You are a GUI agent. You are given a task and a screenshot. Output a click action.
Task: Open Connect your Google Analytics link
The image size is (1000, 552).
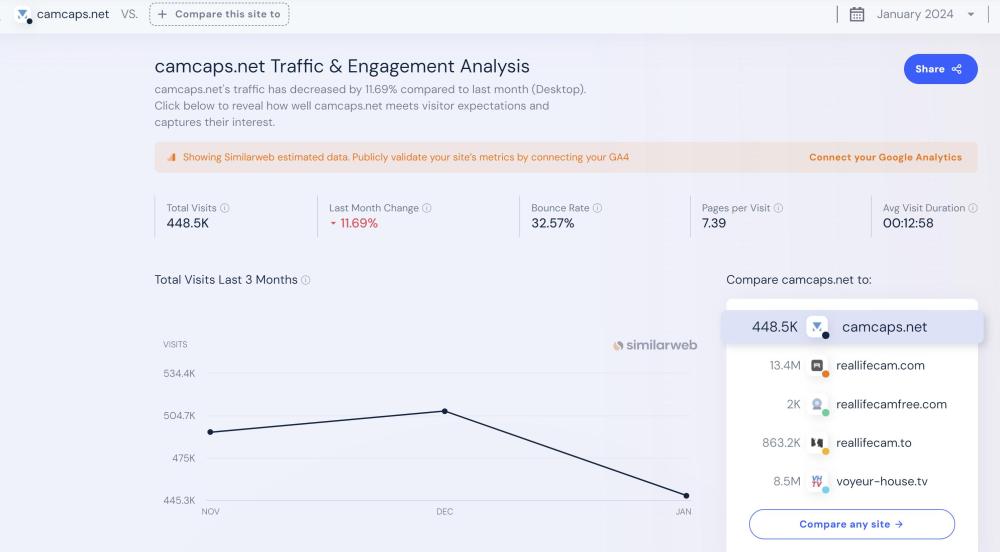coord(885,157)
